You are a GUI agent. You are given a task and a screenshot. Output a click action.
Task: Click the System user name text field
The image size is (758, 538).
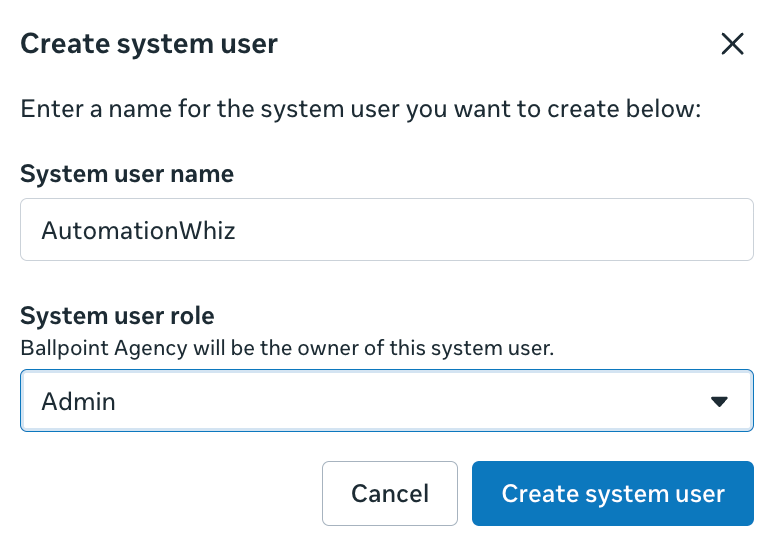387,230
